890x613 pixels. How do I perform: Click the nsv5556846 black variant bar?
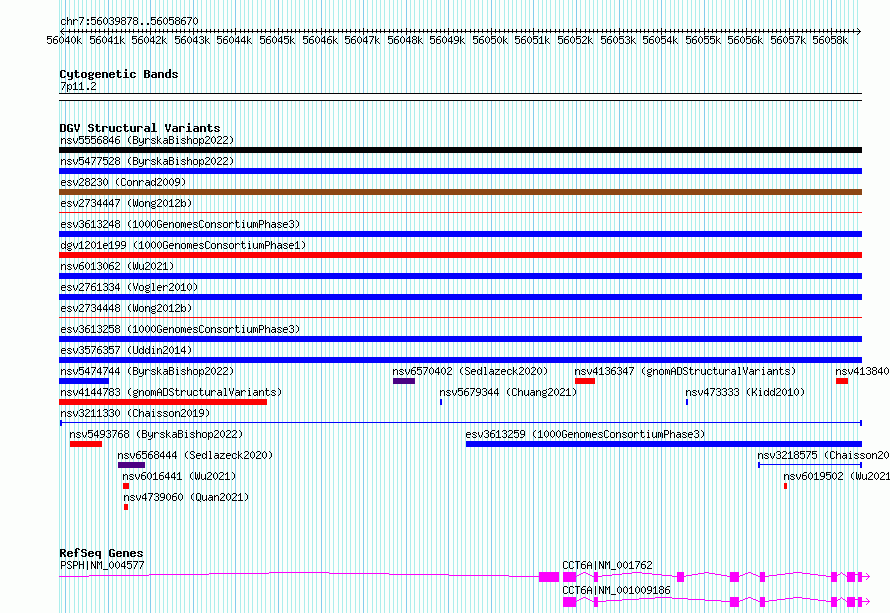(x=460, y=150)
